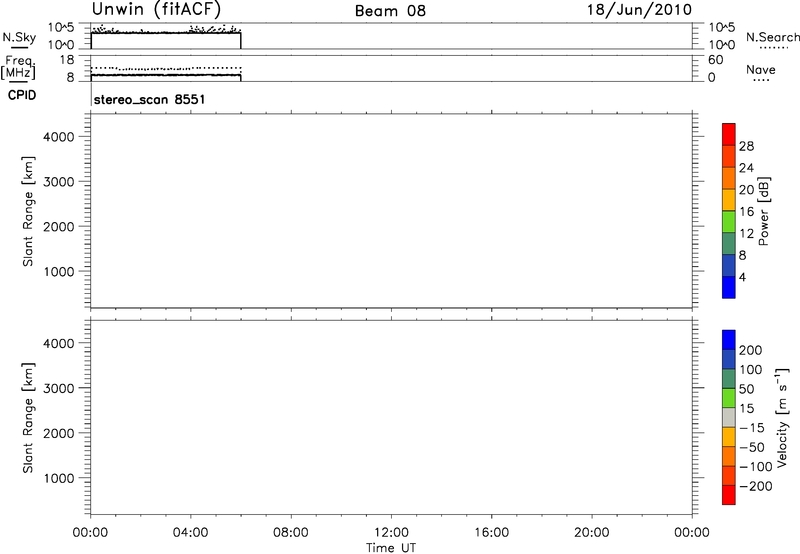The height and width of the screenshot is (554, 800).
Task: Click the frequency axis value '18'
Action: pyautogui.click(x=67, y=60)
